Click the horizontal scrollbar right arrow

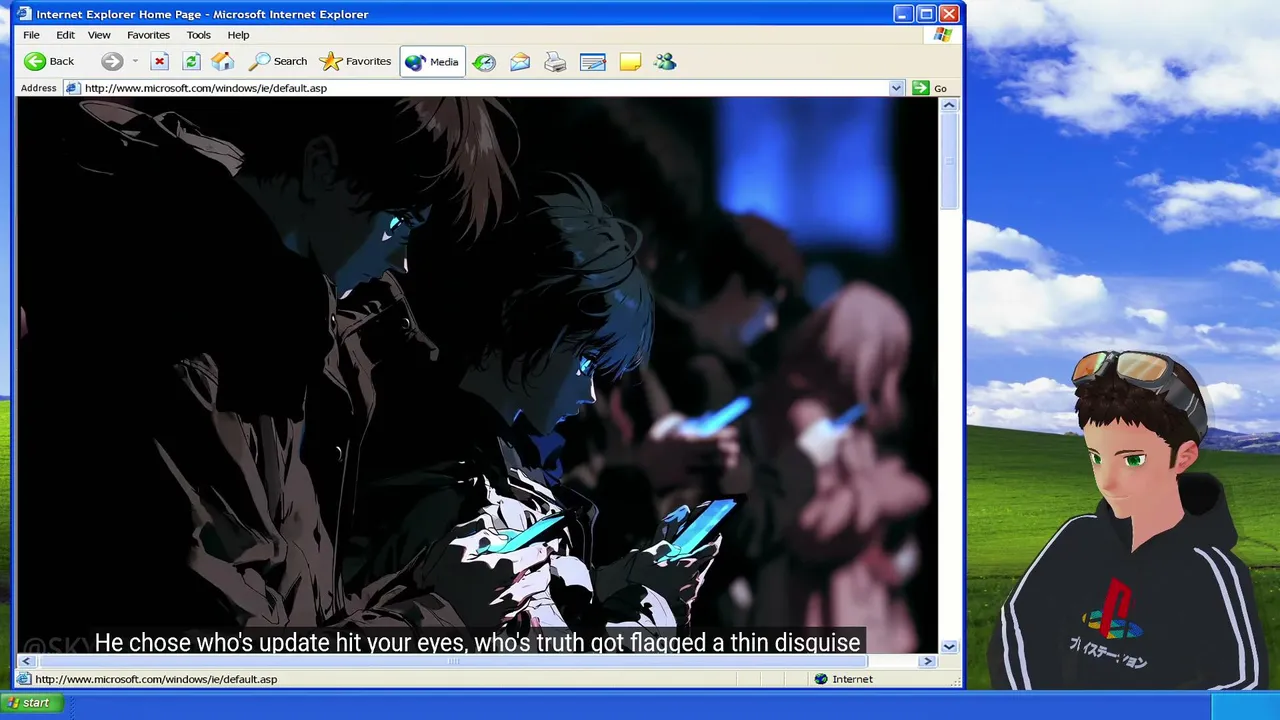pyautogui.click(x=928, y=661)
